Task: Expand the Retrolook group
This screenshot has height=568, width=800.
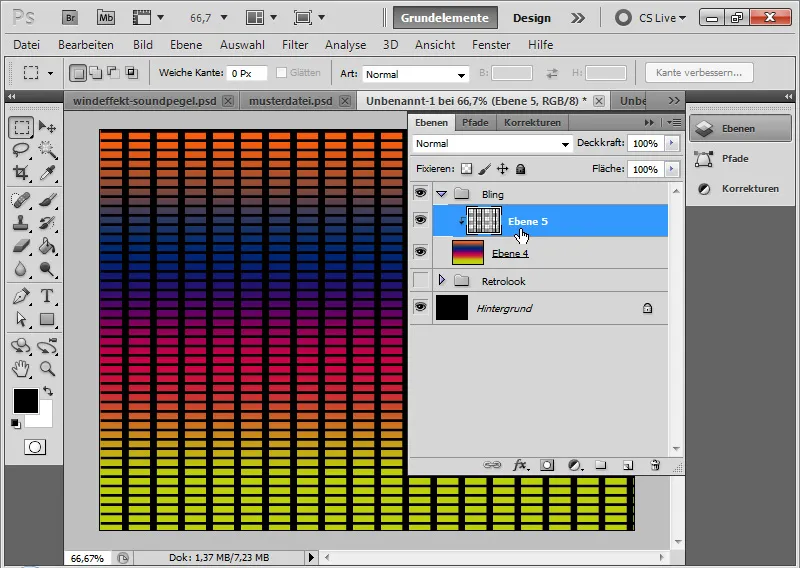Action: [442, 280]
